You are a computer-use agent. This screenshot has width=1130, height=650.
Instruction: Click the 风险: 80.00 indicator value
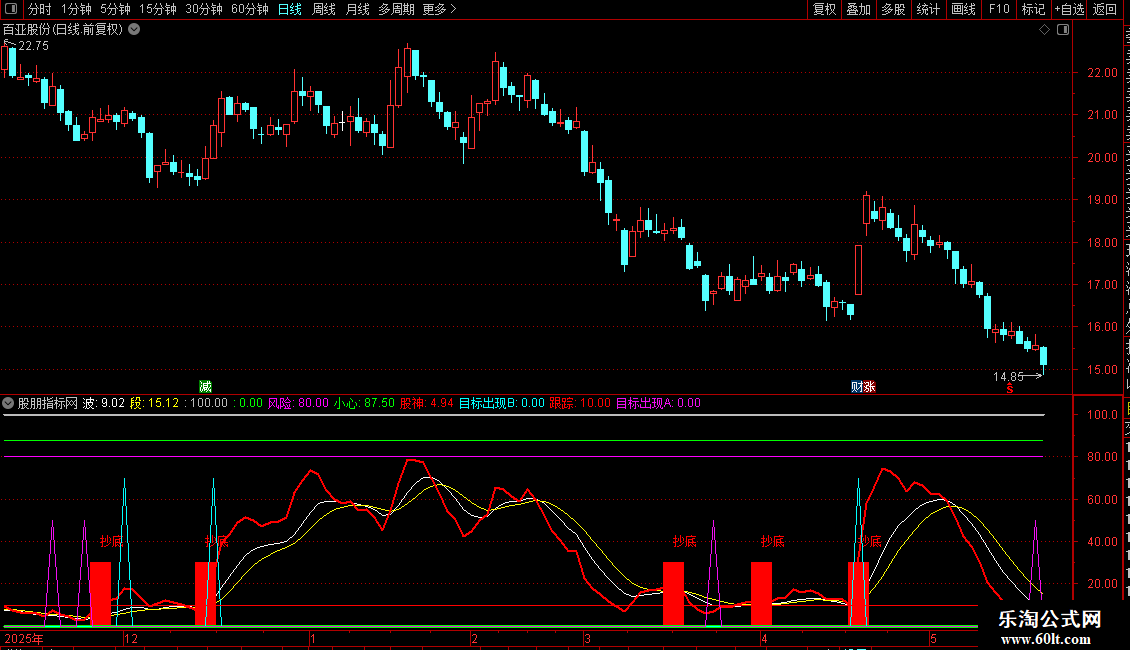[x=298, y=404]
